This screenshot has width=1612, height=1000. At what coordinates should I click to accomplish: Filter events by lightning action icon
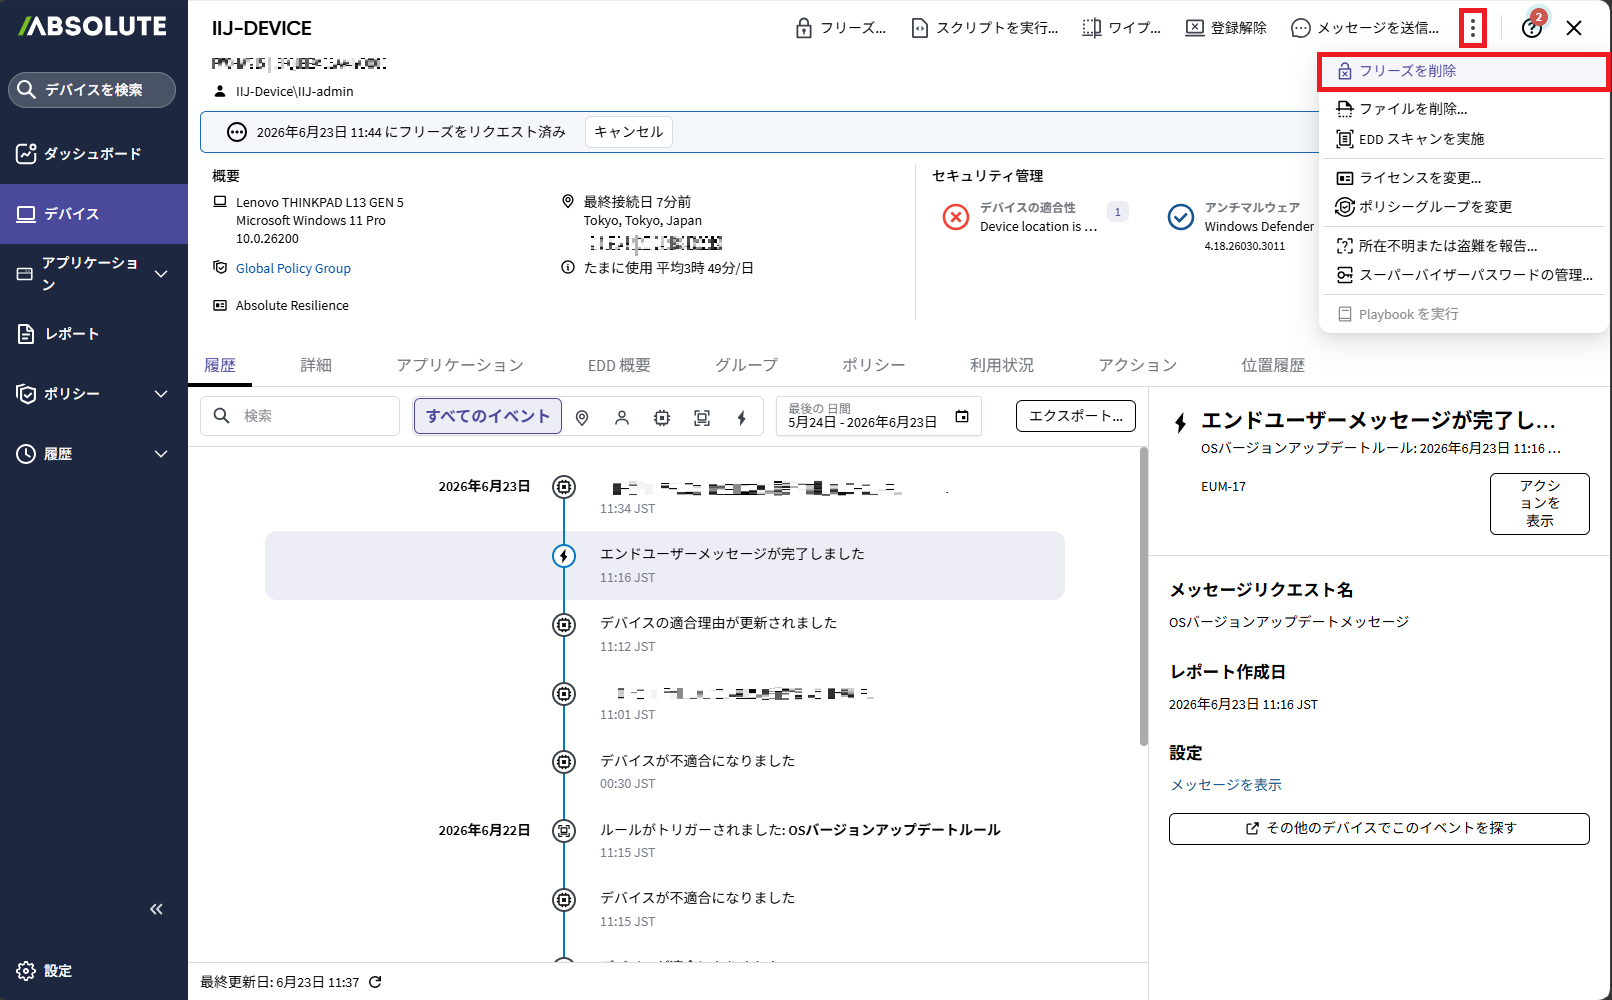pyautogui.click(x=742, y=418)
